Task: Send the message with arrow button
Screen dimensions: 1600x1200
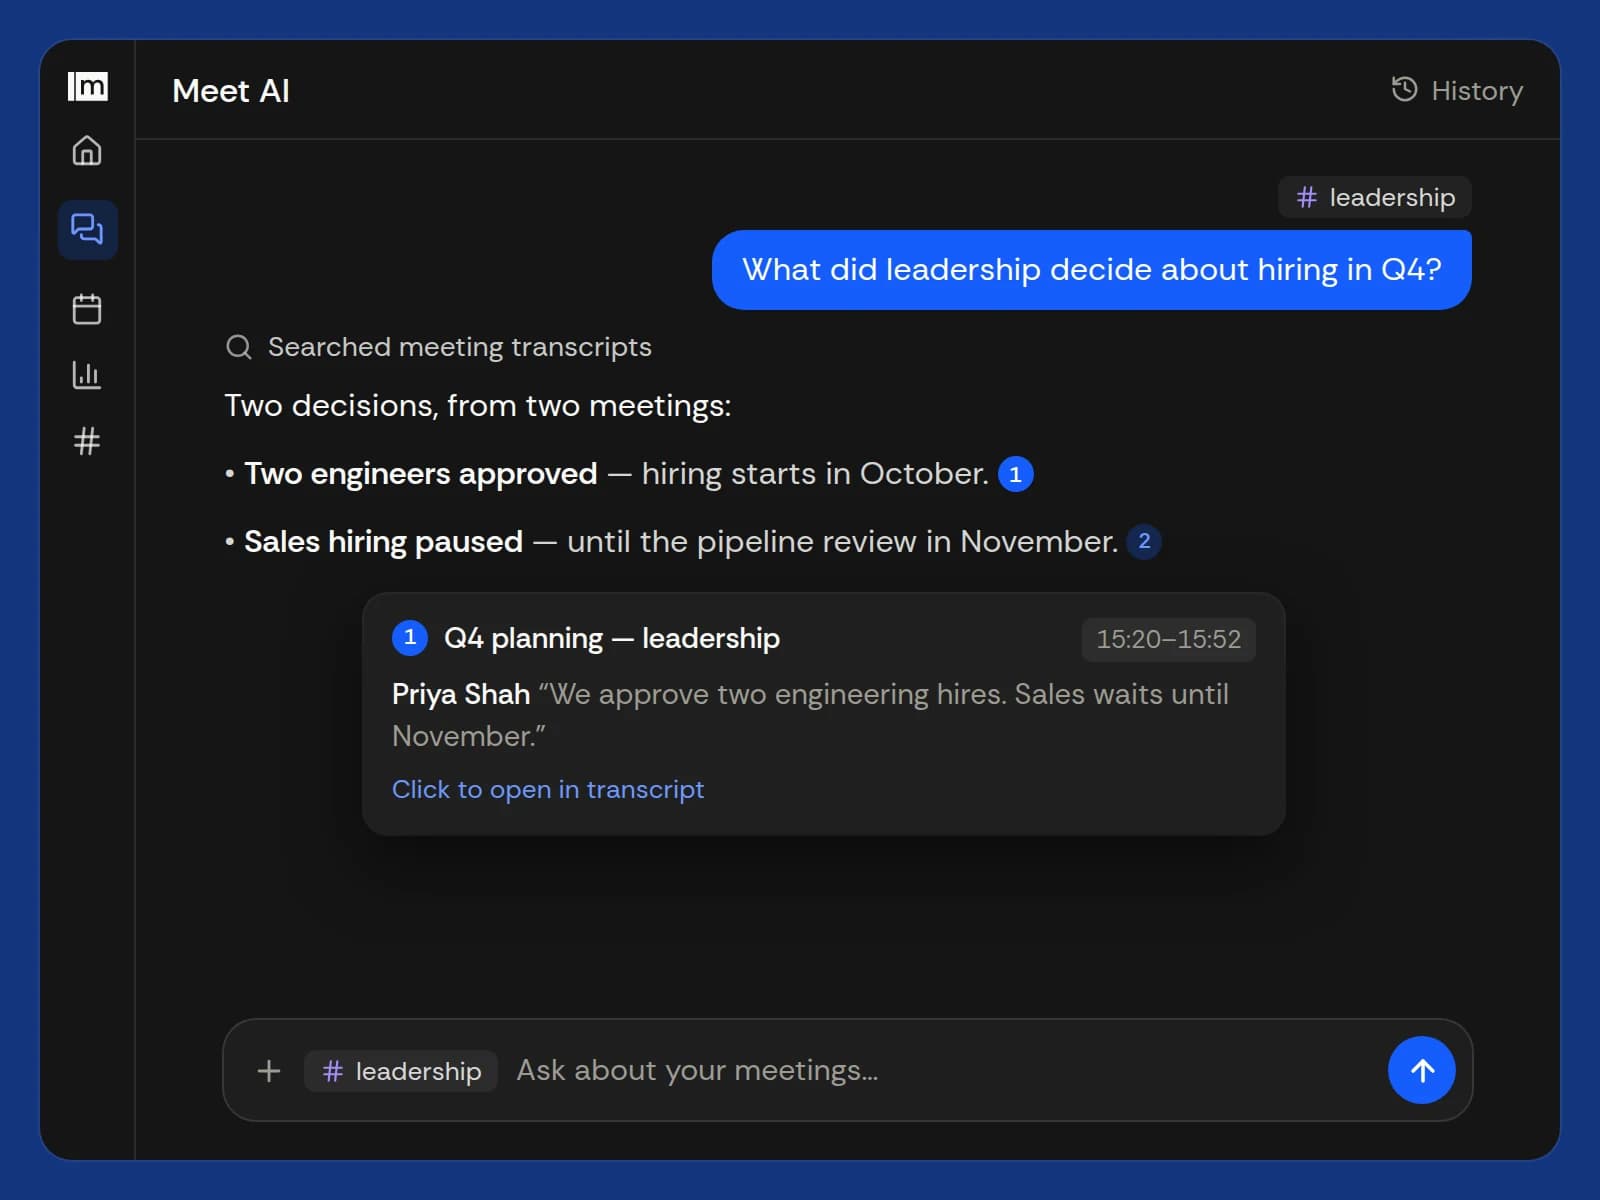Action: tap(1421, 1070)
